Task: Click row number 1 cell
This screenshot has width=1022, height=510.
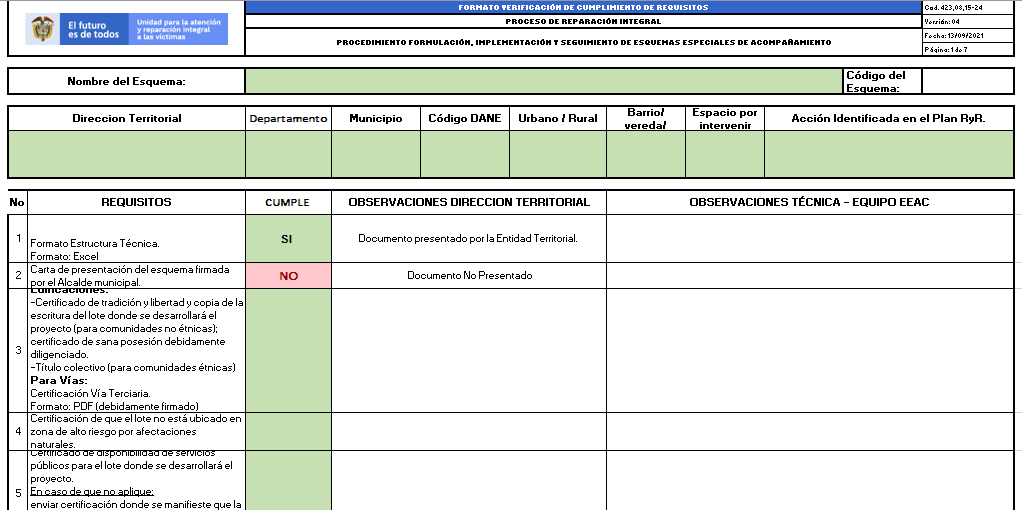Action: pos(17,238)
